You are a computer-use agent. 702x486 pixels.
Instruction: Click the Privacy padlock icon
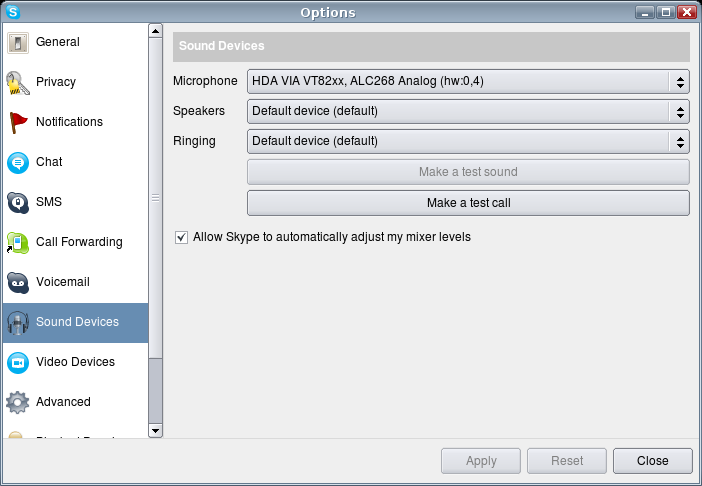coord(18,83)
